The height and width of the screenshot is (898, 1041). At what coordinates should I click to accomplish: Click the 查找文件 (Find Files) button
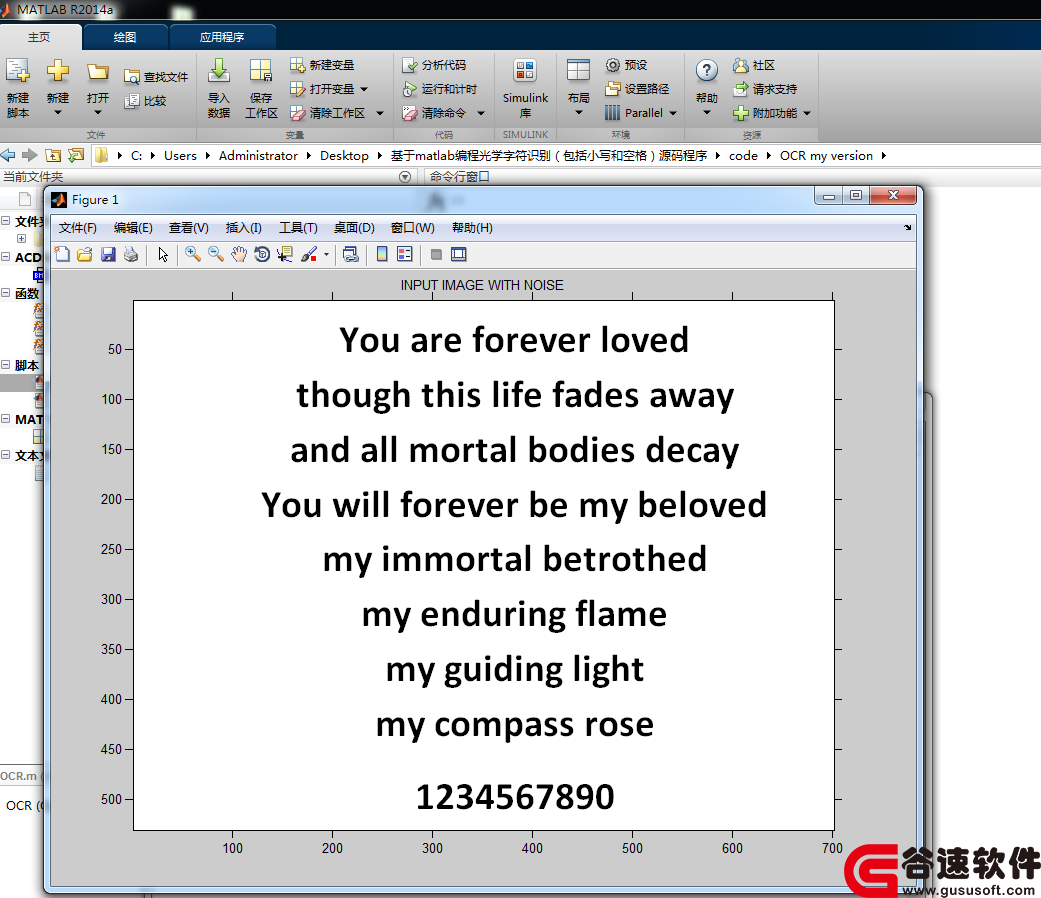pyautogui.click(x=156, y=77)
